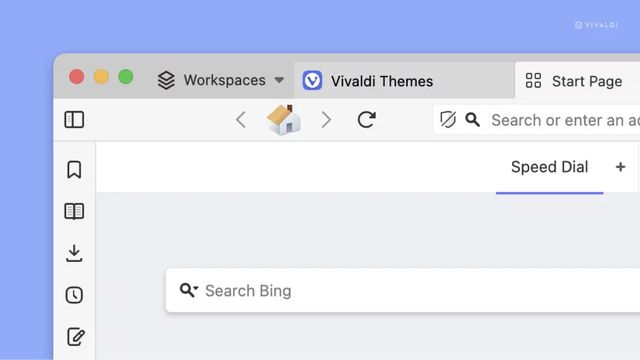Open the Notes panel
The width and height of the screenshot is (640, 360).
click(x=76, y=337)
